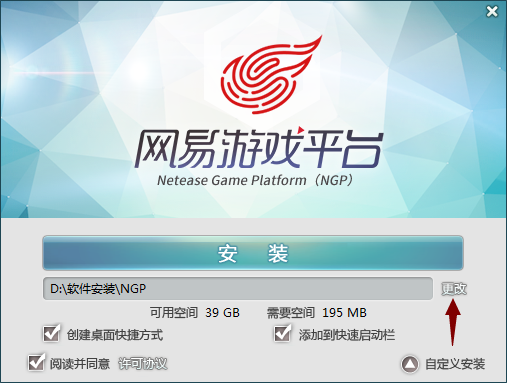Click the 创建桌面快捷方式 label text
507x383 pixels.
[115, 335]
